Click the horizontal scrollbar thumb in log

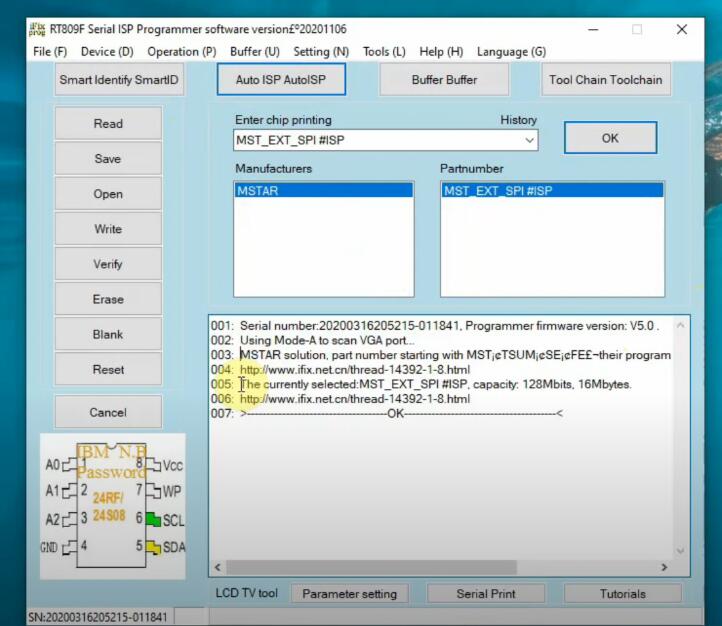tap(371, 567)
